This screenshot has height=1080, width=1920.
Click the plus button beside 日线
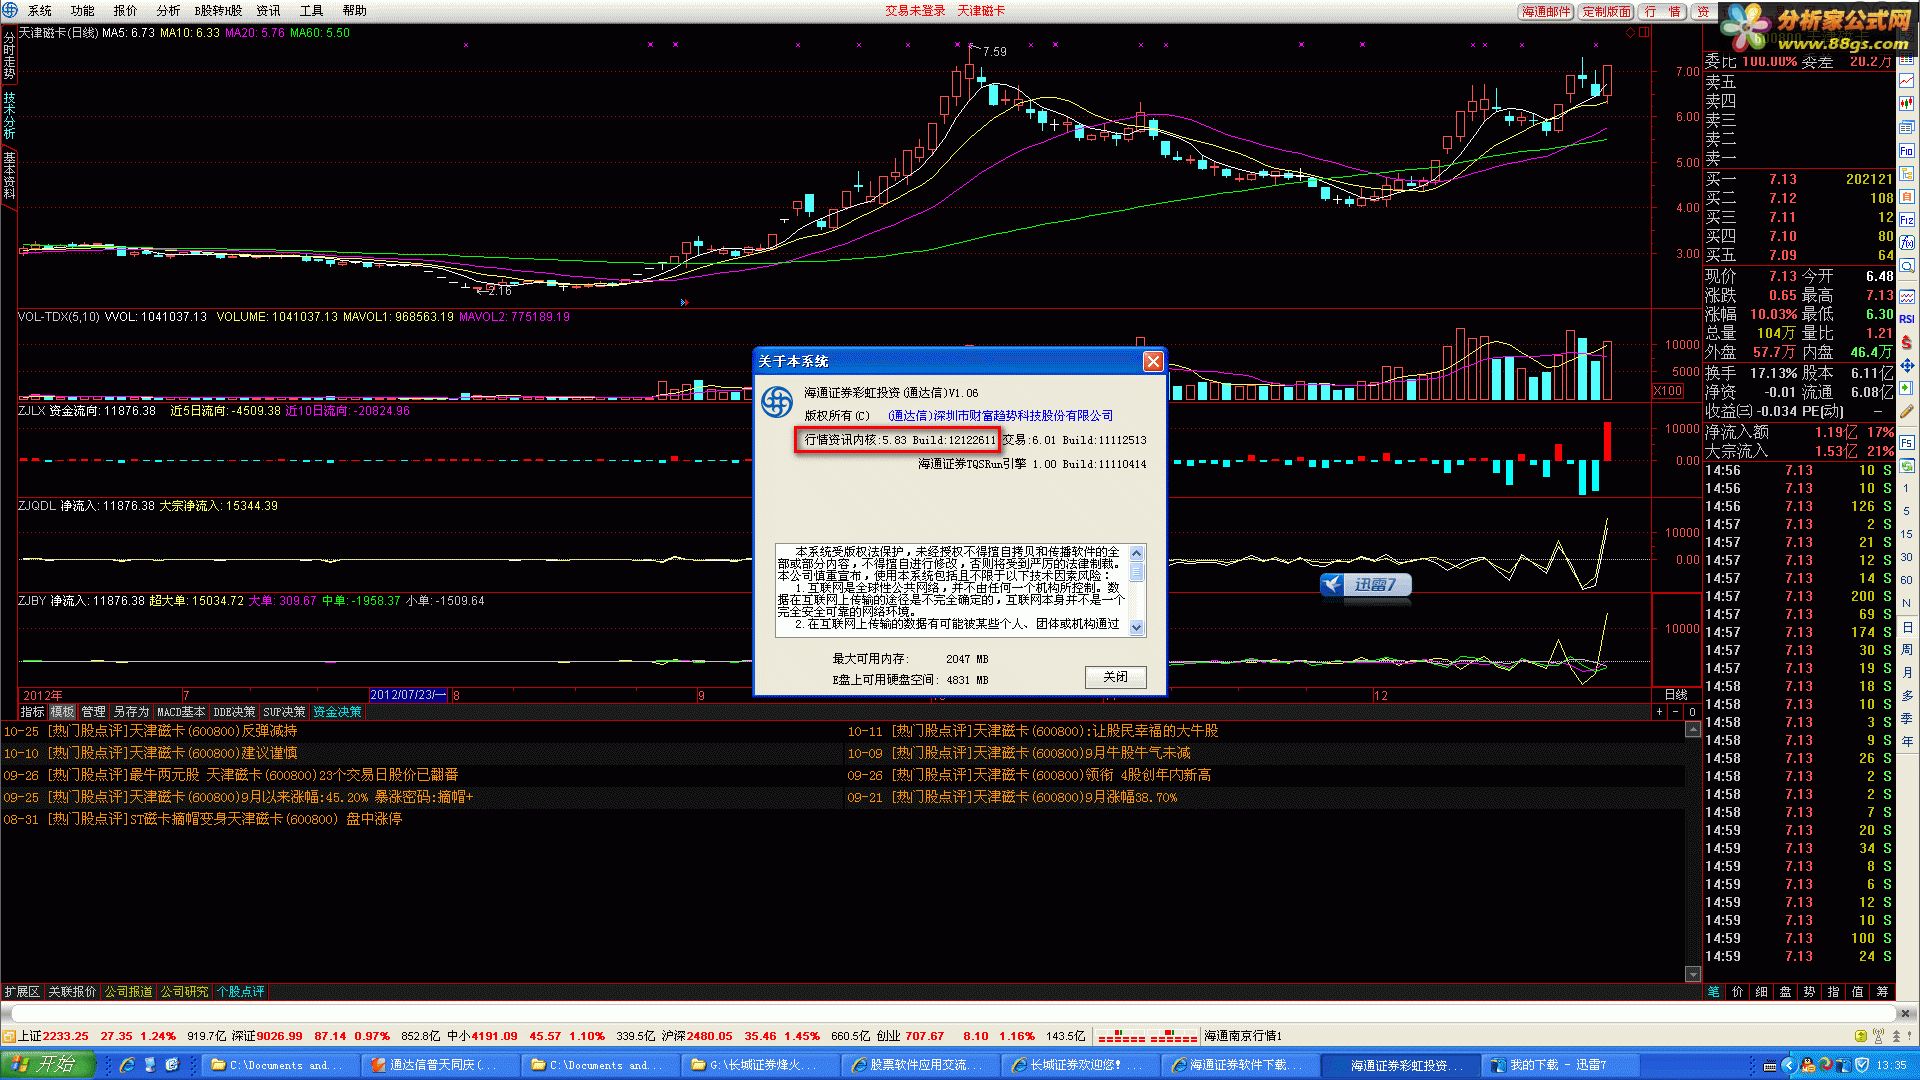click(x=1659, y=712)
